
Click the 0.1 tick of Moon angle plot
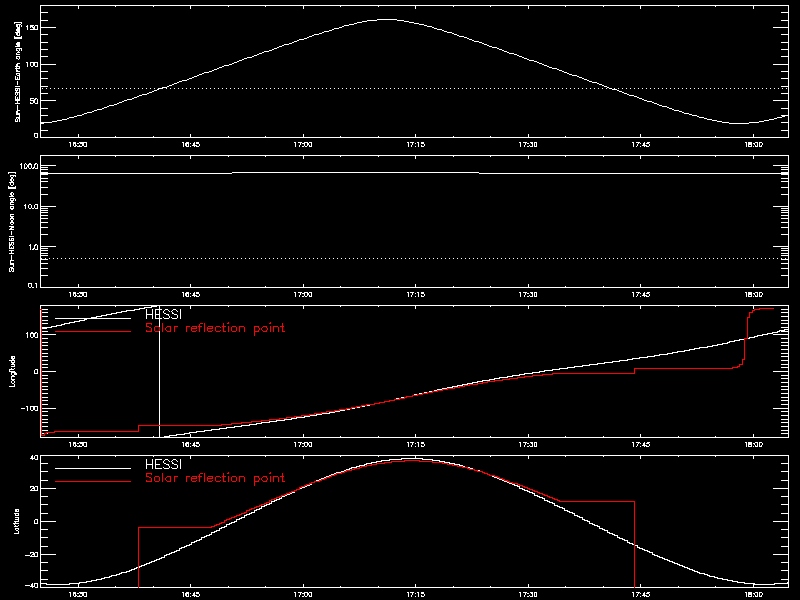33,285
